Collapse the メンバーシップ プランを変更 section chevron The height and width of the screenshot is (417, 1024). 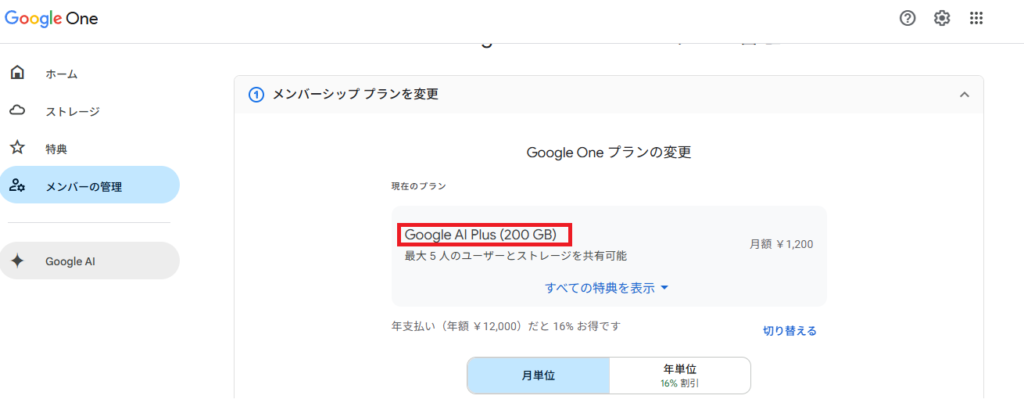964,95
